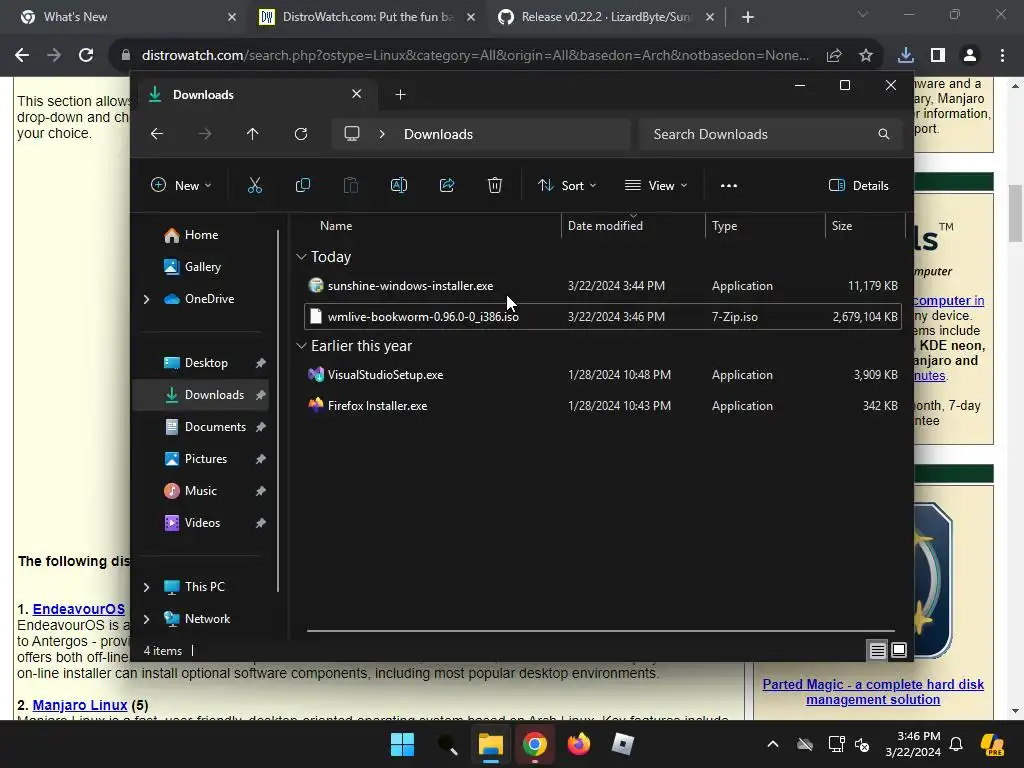
Task: Select VisualStudioSetup.exe file
Action: 602,375
